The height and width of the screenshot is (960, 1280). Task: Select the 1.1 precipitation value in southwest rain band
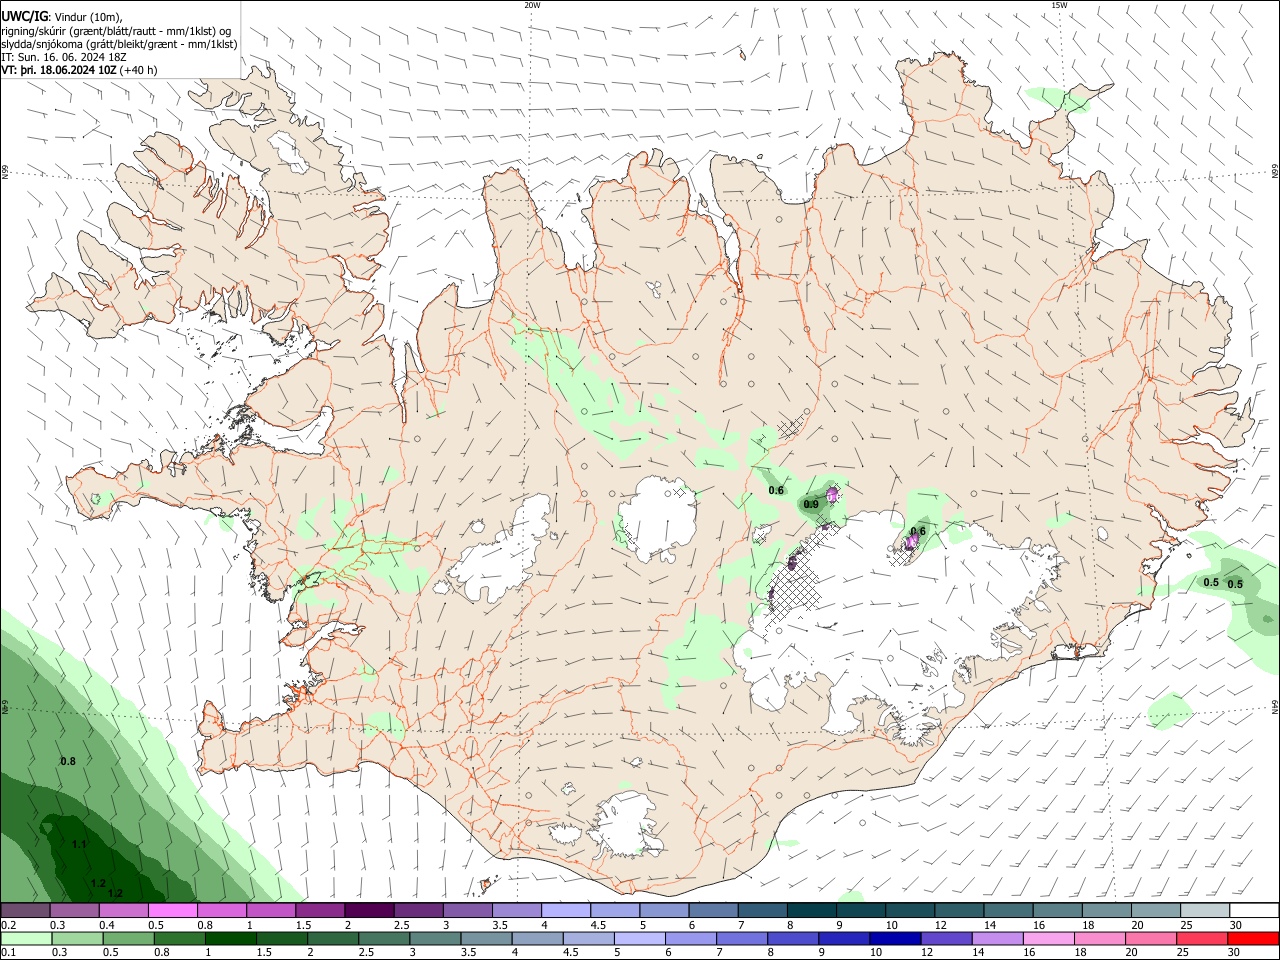point(80,845)
